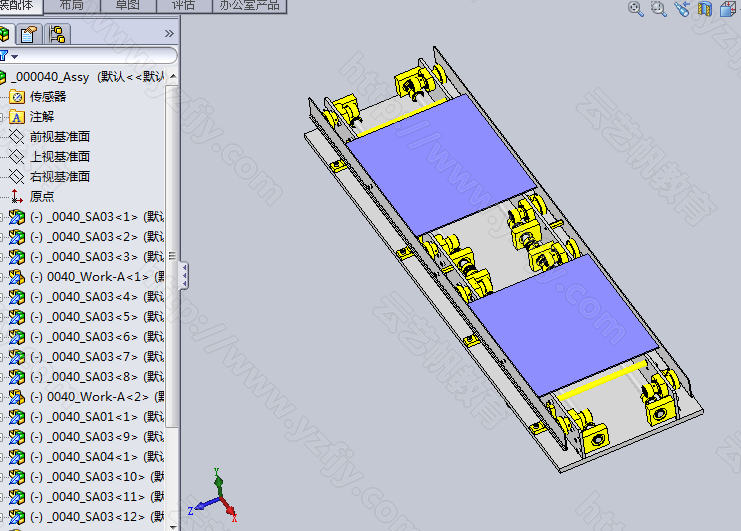Click the 右视基准面 plane icon

pyautogui.click(x=17, y=176)
